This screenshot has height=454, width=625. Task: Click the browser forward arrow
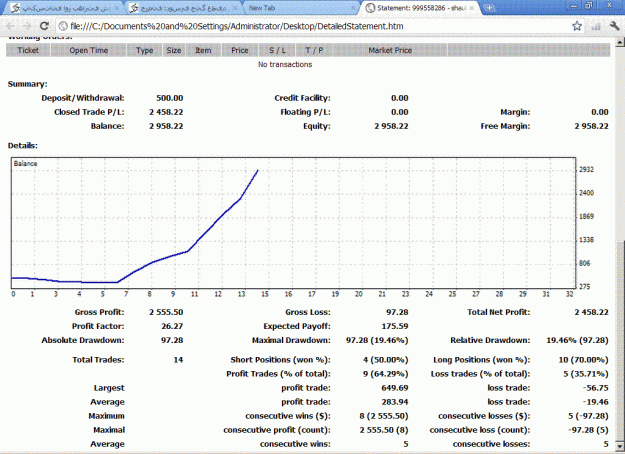point(27,26)
